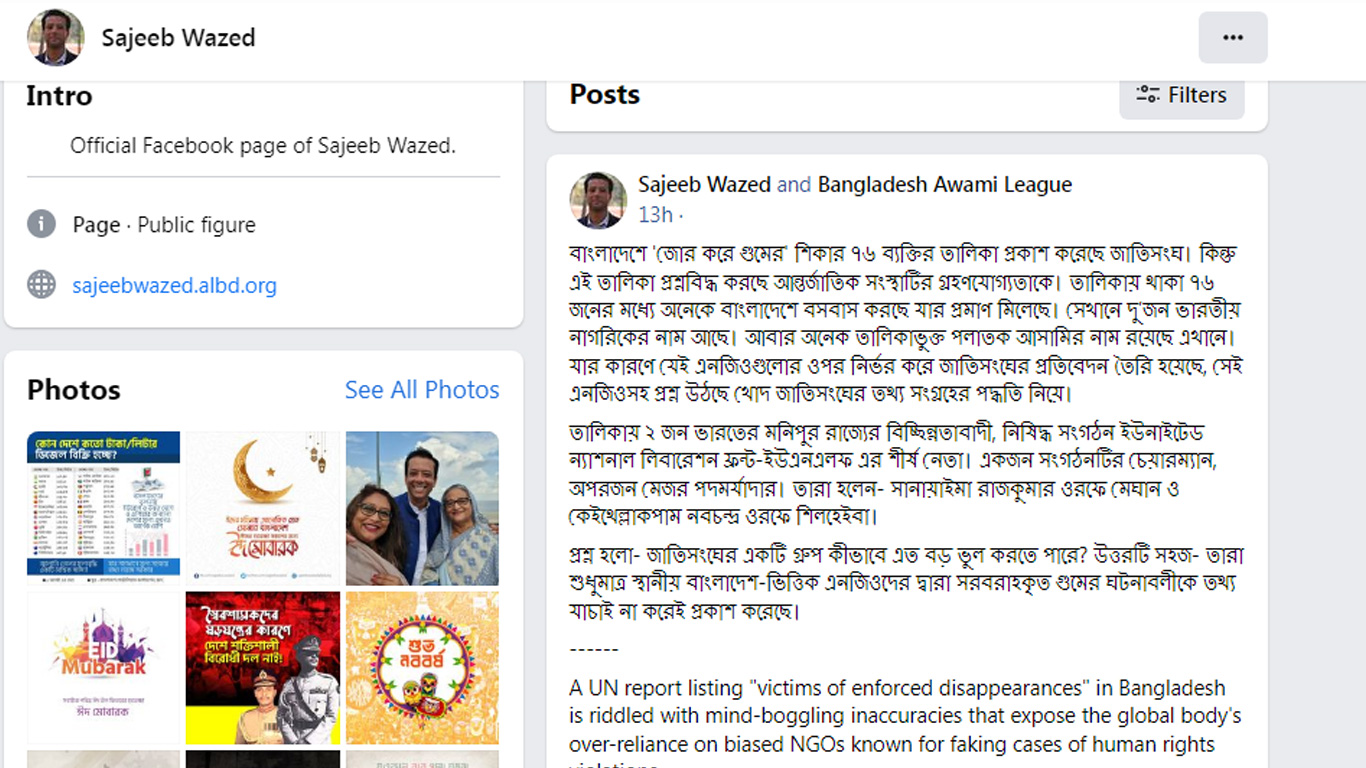Screen dimensions: 1366x768
Task: Open the crescent moon Eid Mubarak photo
Action: pos(263,508)
